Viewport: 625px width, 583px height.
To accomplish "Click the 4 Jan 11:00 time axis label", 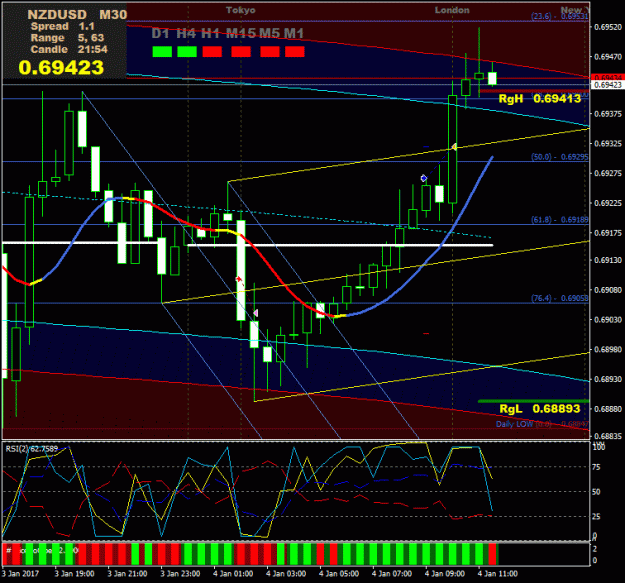I will [497, 574].
